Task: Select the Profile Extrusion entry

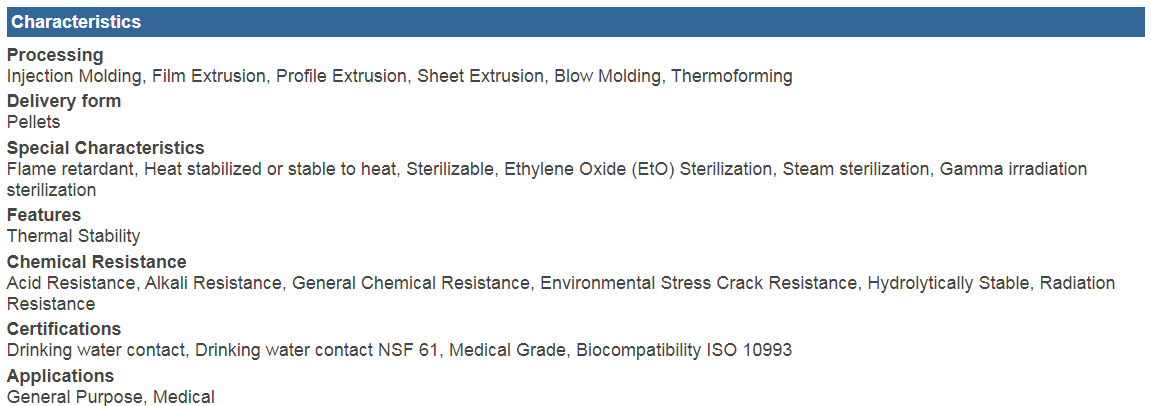Action: [x=341, y=76]
